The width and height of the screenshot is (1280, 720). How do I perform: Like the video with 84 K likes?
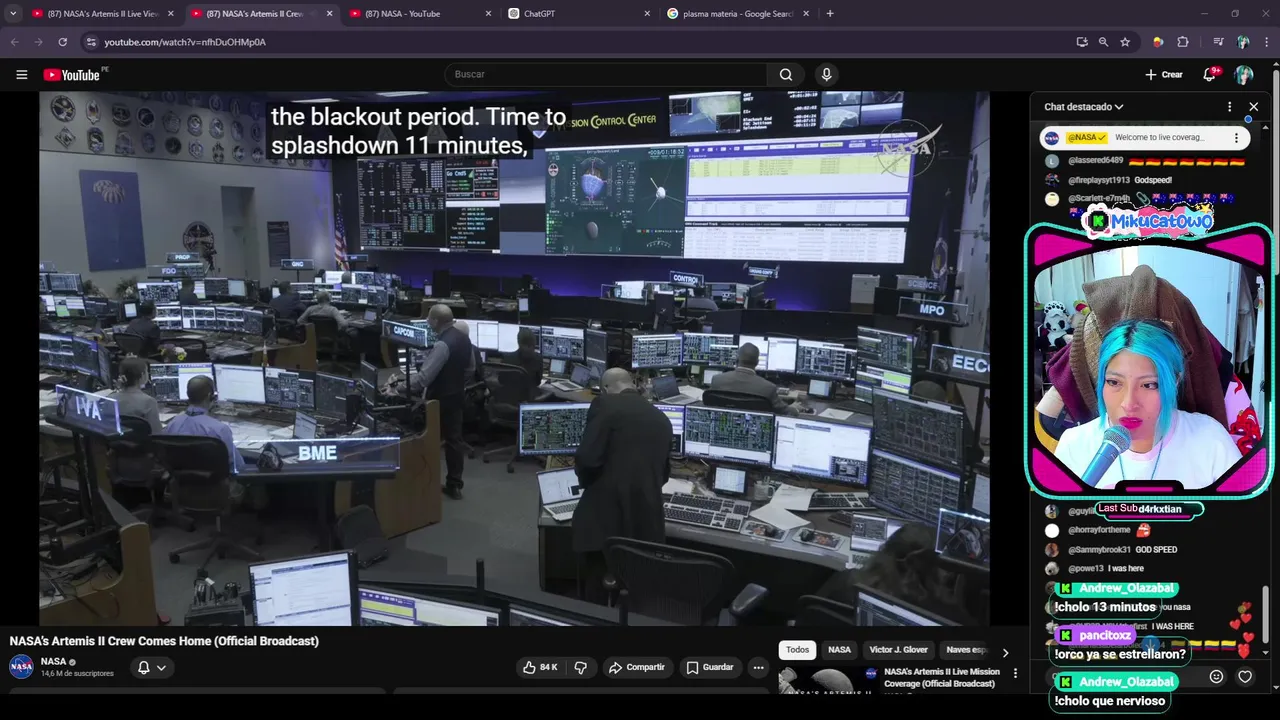(541, 667)
